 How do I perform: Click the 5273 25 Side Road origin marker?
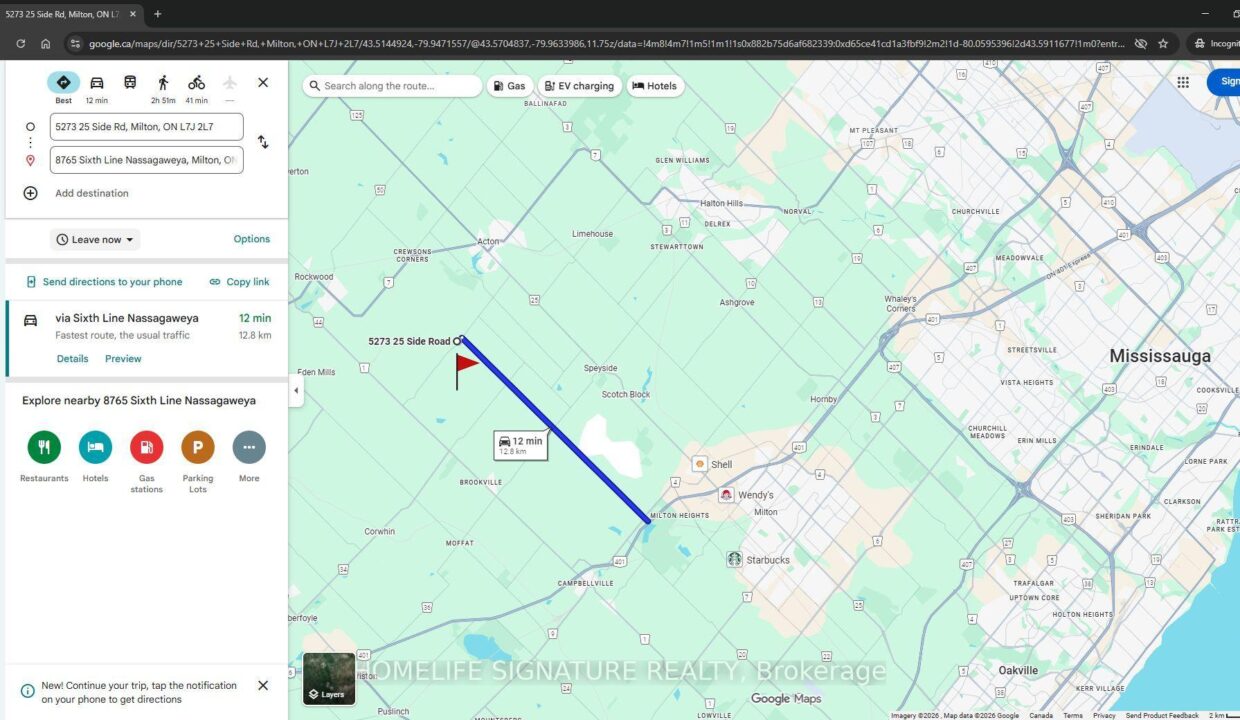pos(458,341)
